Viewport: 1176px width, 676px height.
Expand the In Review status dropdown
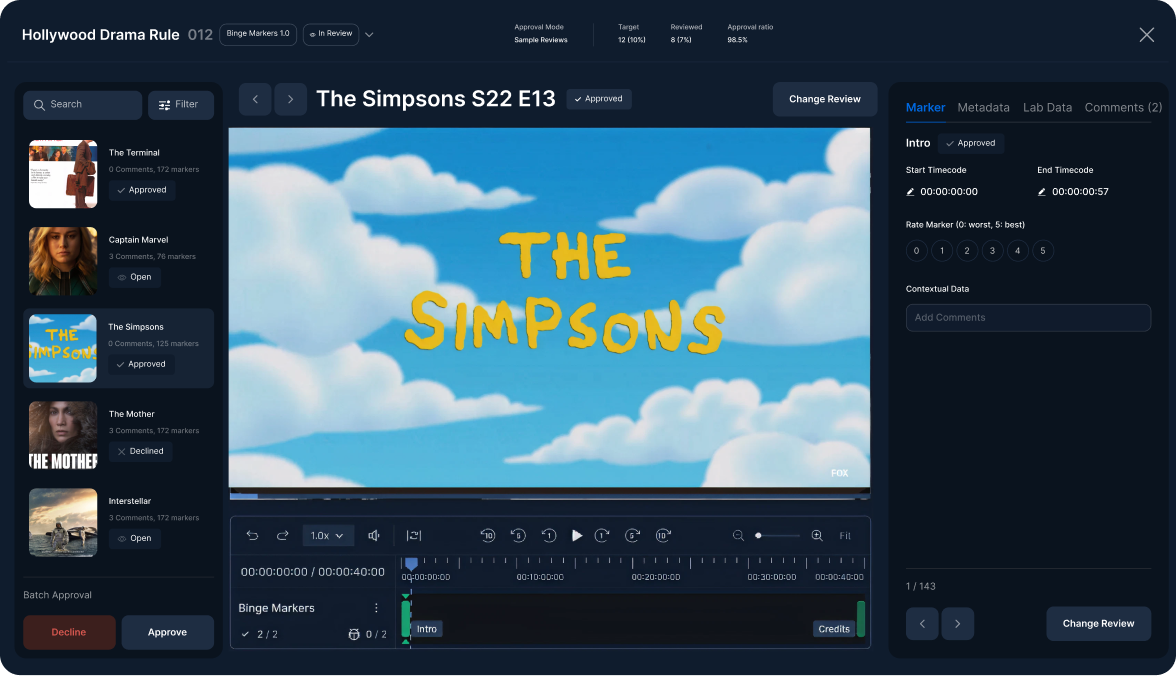(x=331, y=34)
